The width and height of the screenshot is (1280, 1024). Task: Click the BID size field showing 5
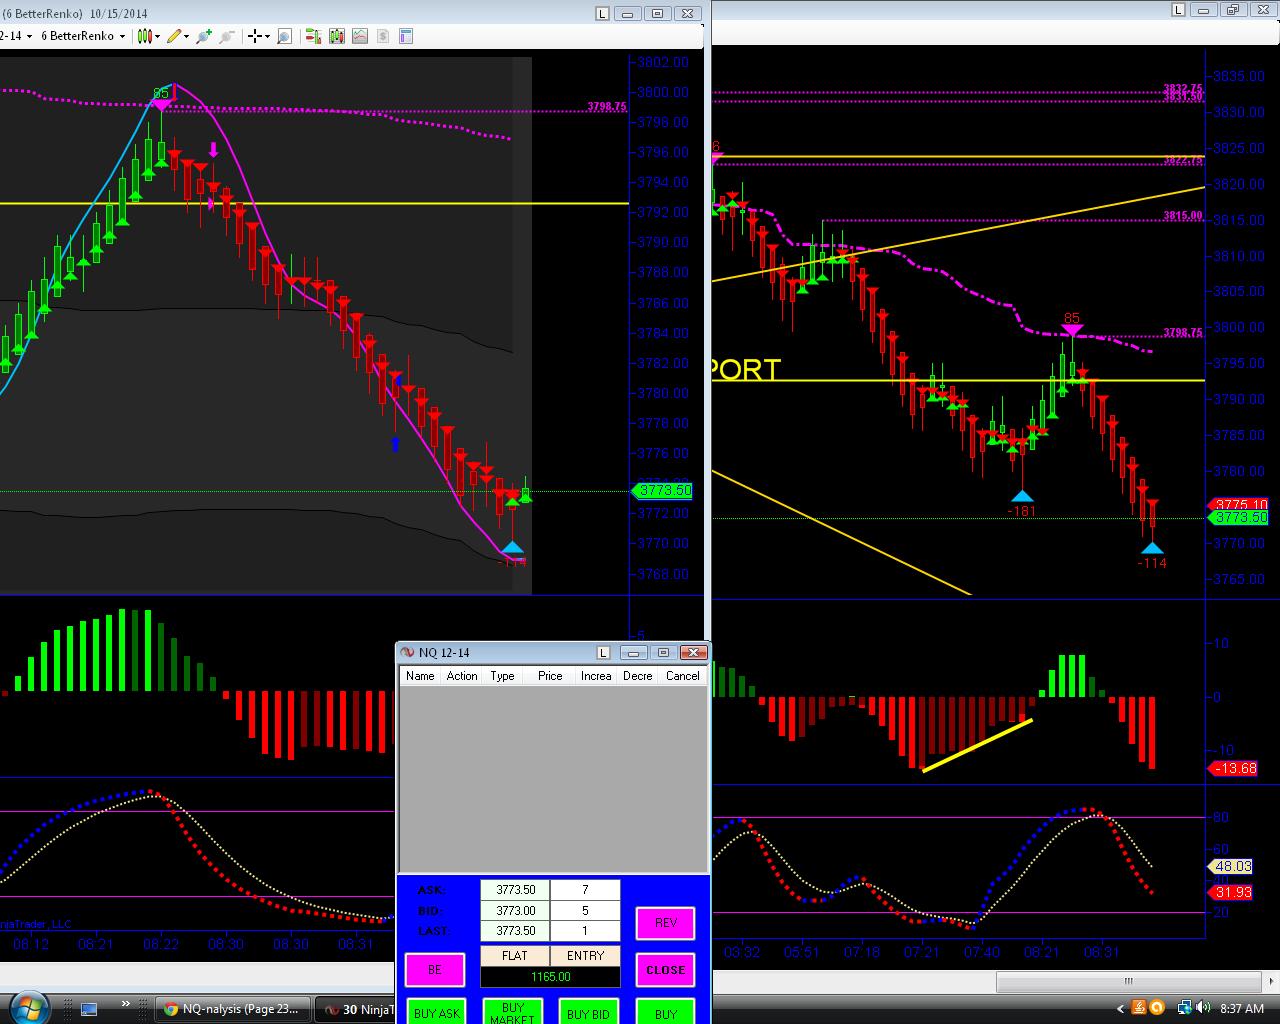coord(586,910)
